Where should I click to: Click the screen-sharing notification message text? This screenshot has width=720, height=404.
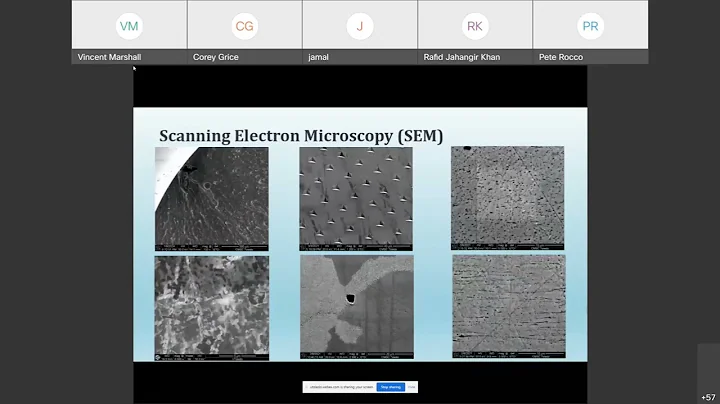[x=341, y=387]
